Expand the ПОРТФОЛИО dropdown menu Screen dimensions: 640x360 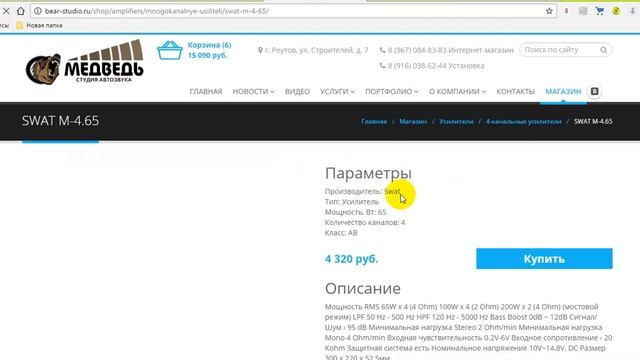pos(391,91)
